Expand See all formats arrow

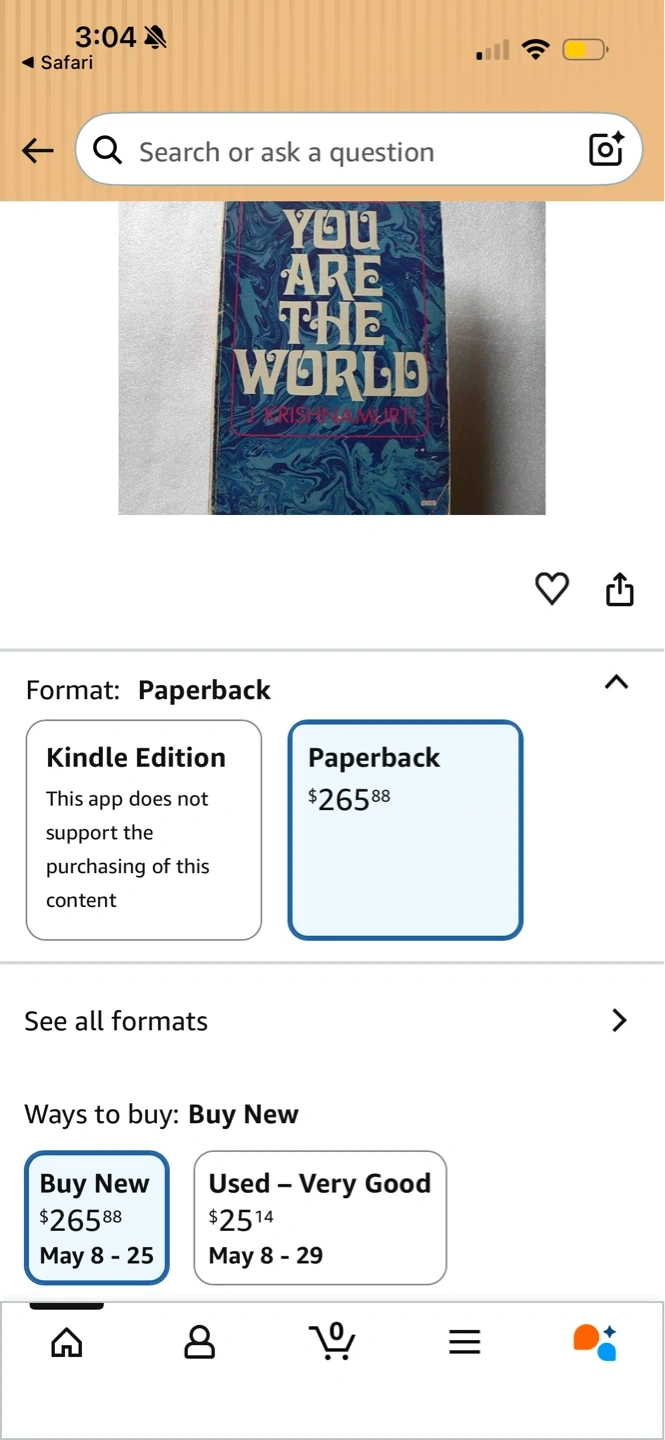tap(620, 1020)
